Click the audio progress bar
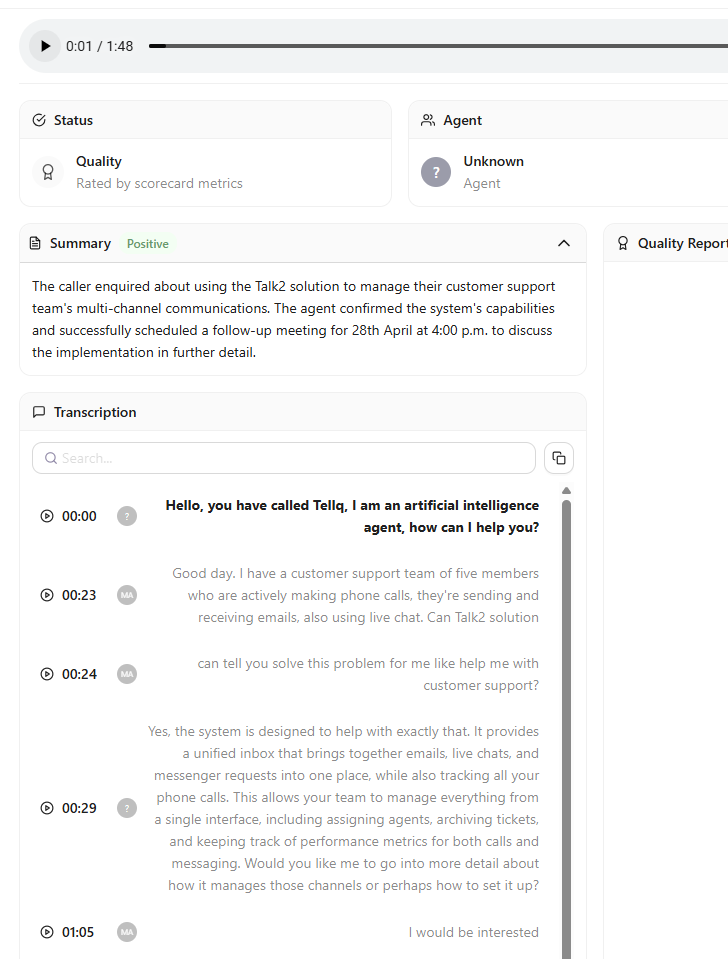The width and height of the screenshot is (728, 959). [440, 46]
